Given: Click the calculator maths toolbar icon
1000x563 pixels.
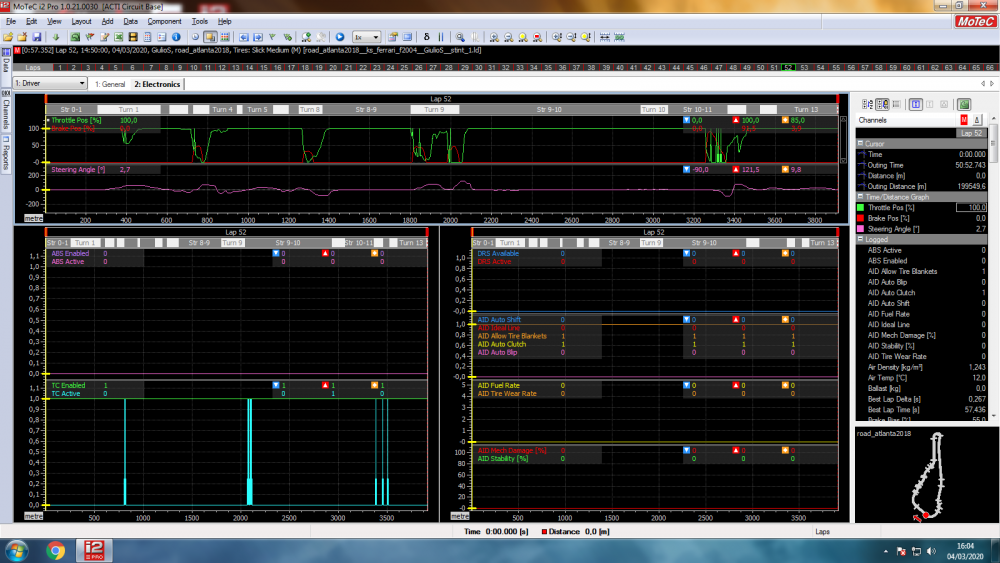Looking at the screenshot, I should 147,37.
